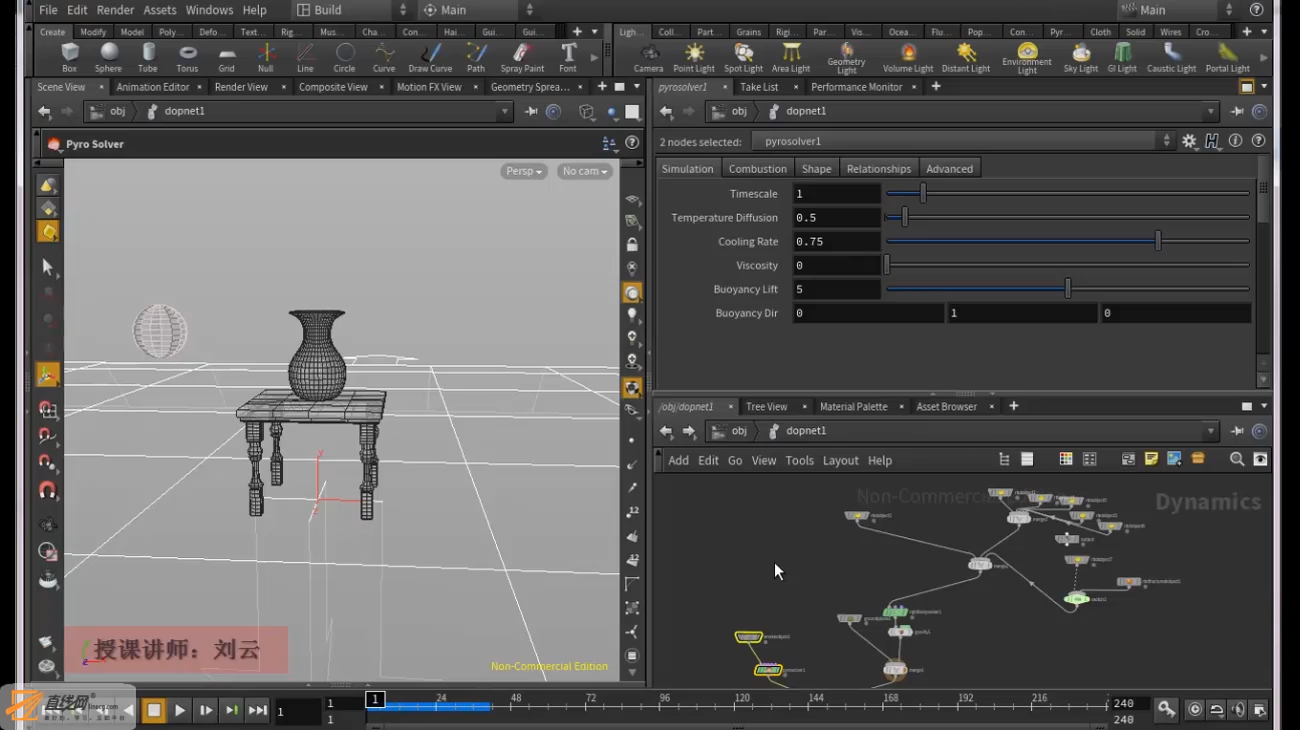Activate the Draw Curve tool
This screenshot has height=730, width=1300.
coord(430,57)
